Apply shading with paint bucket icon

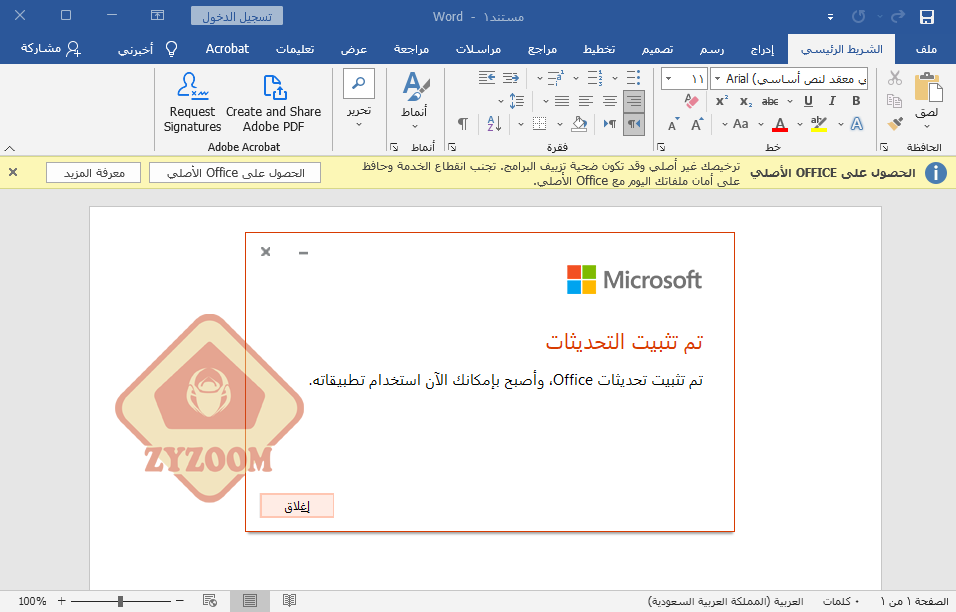(x=579, y=124)
